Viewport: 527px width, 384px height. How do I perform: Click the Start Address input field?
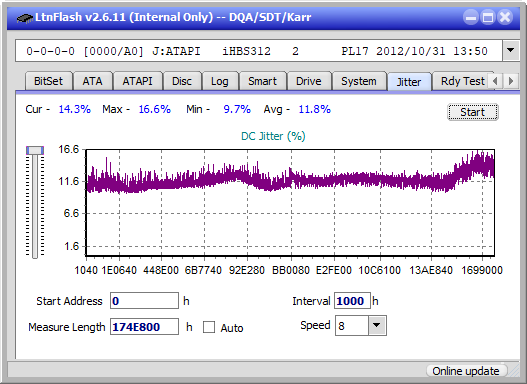coord(144,301)
